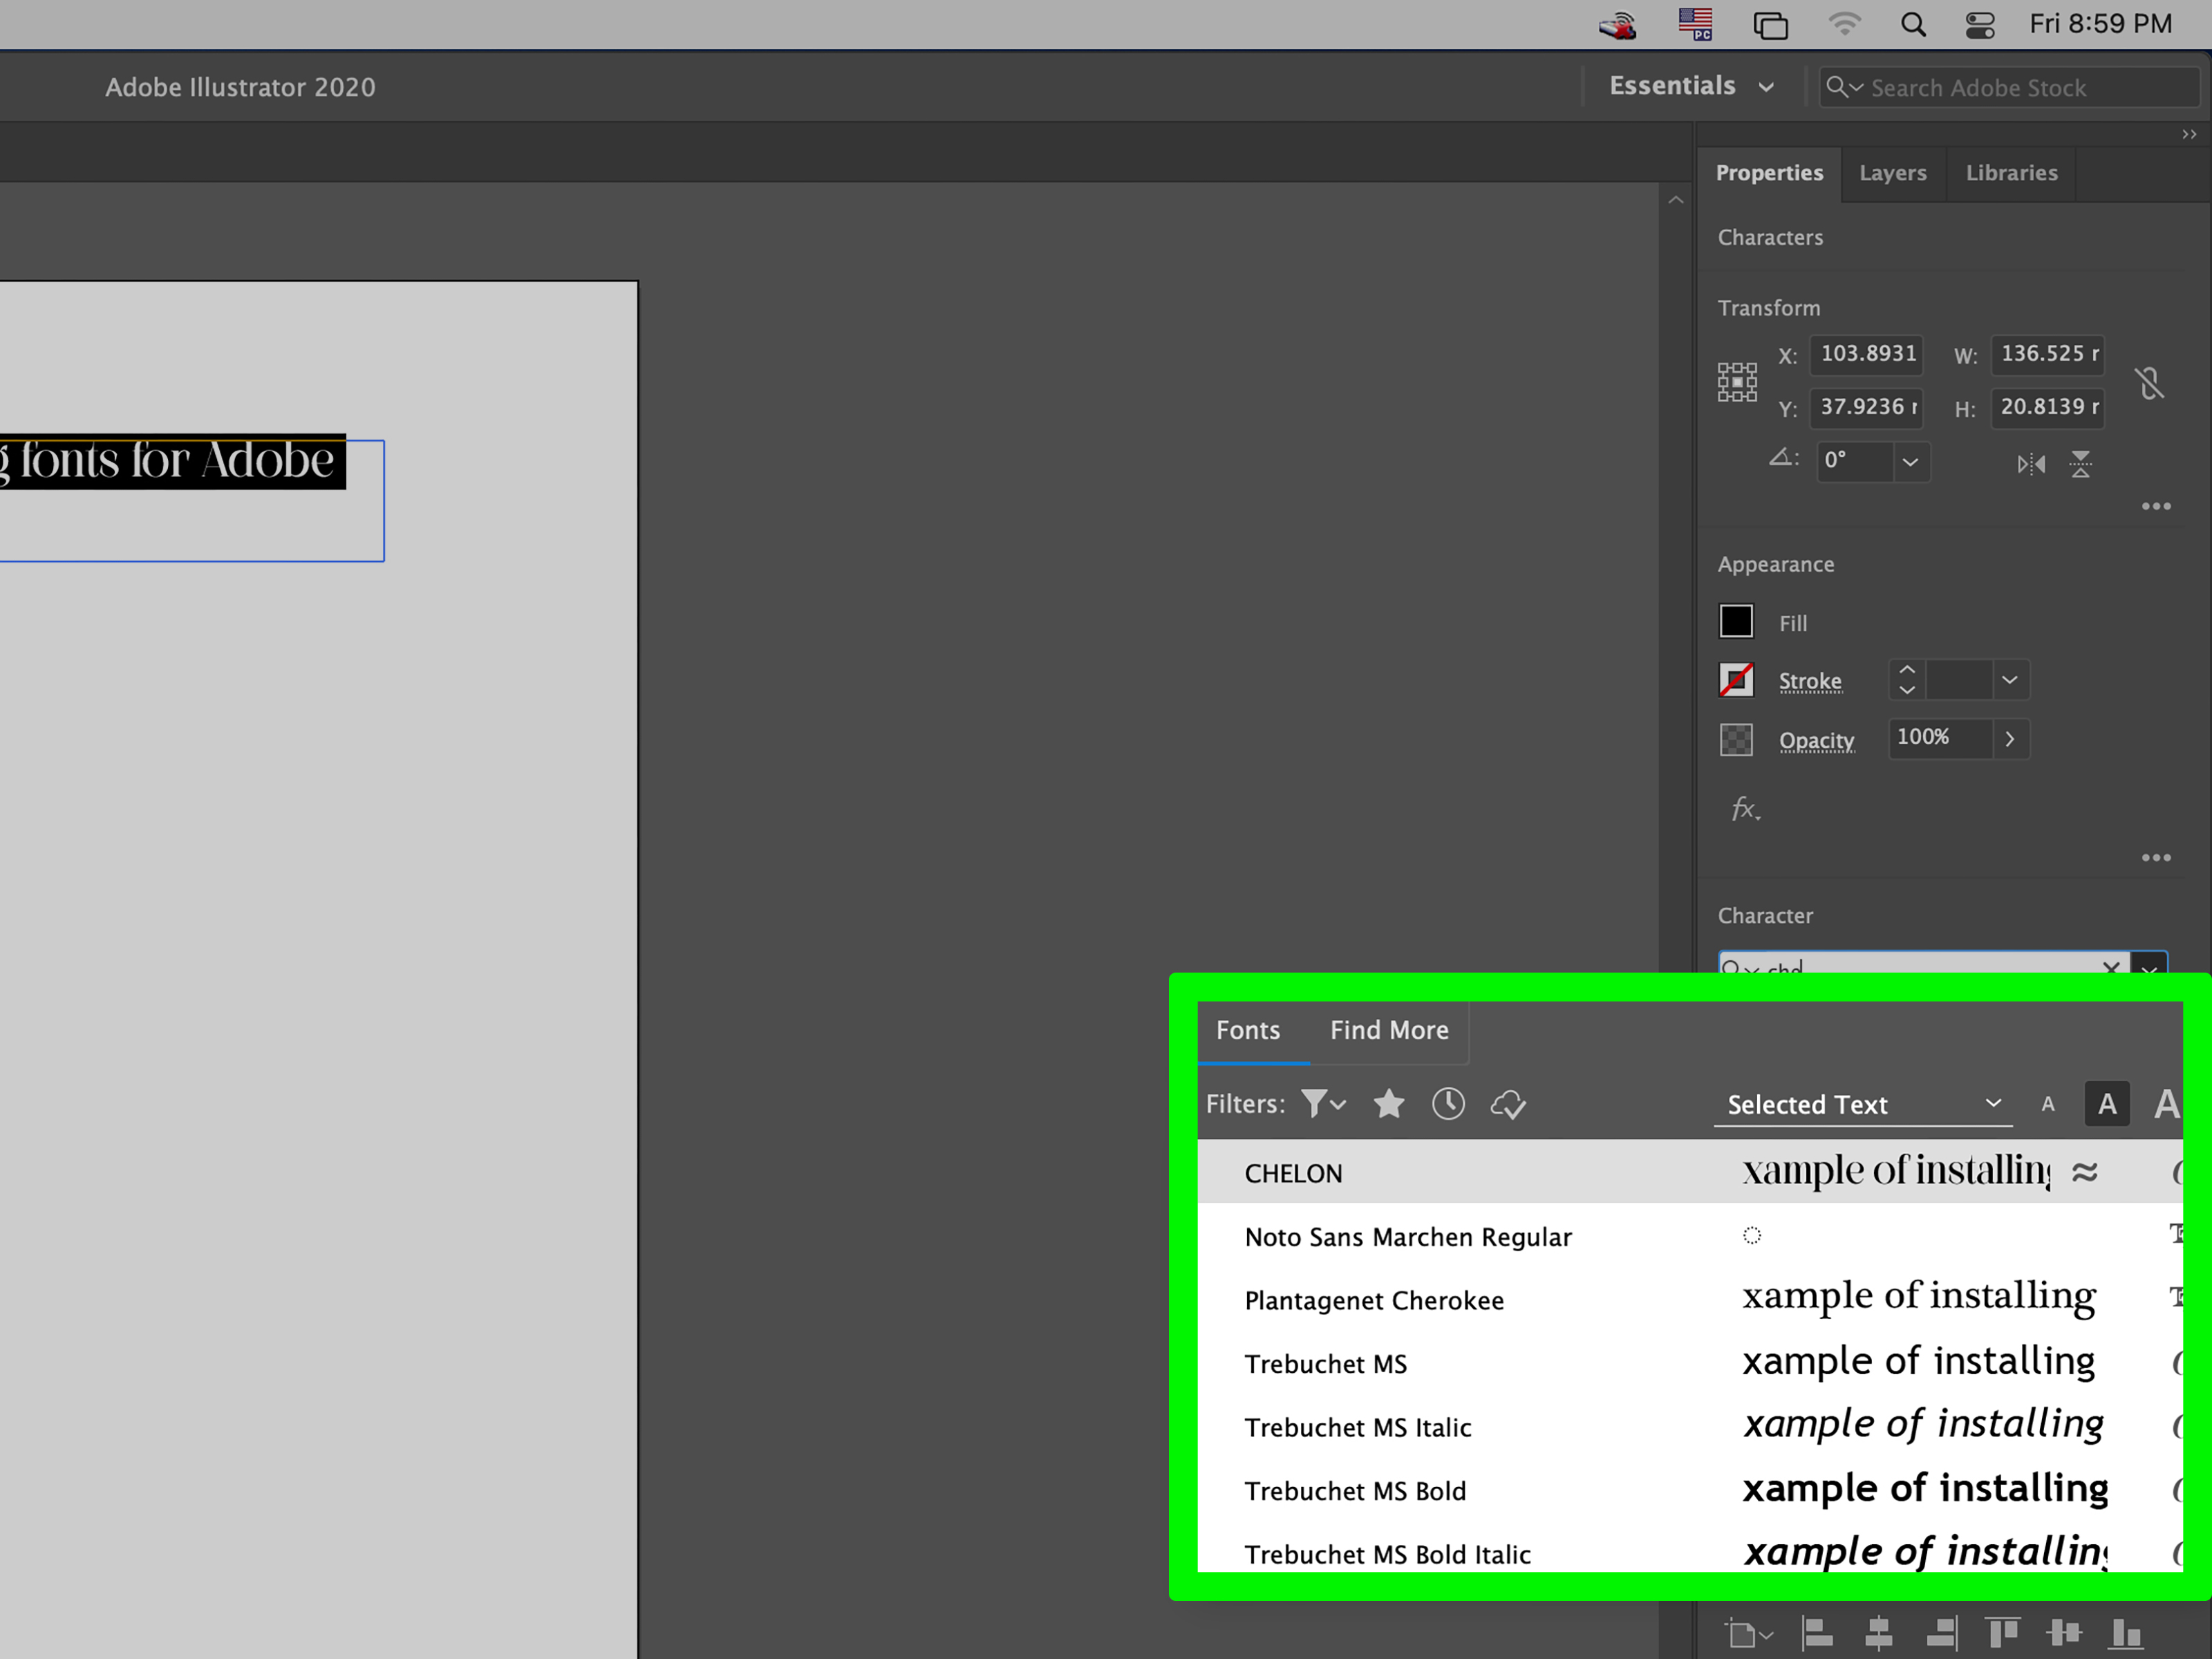
Task: Click the black Fill color swatch
Action: tap(1736, 622)
